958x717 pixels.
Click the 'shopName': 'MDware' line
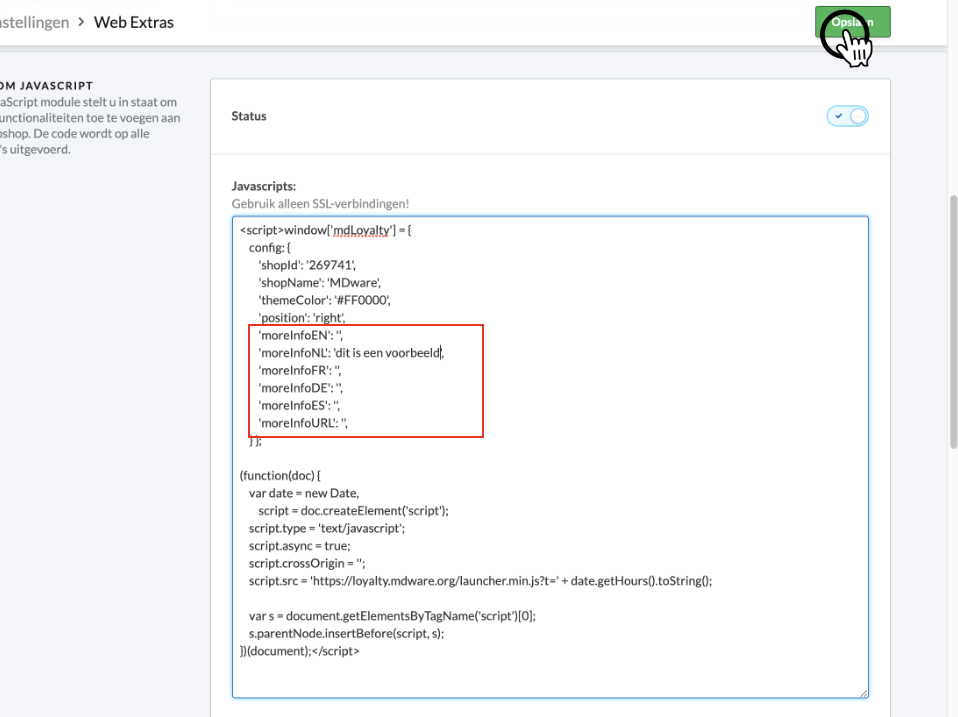[319, 283]
